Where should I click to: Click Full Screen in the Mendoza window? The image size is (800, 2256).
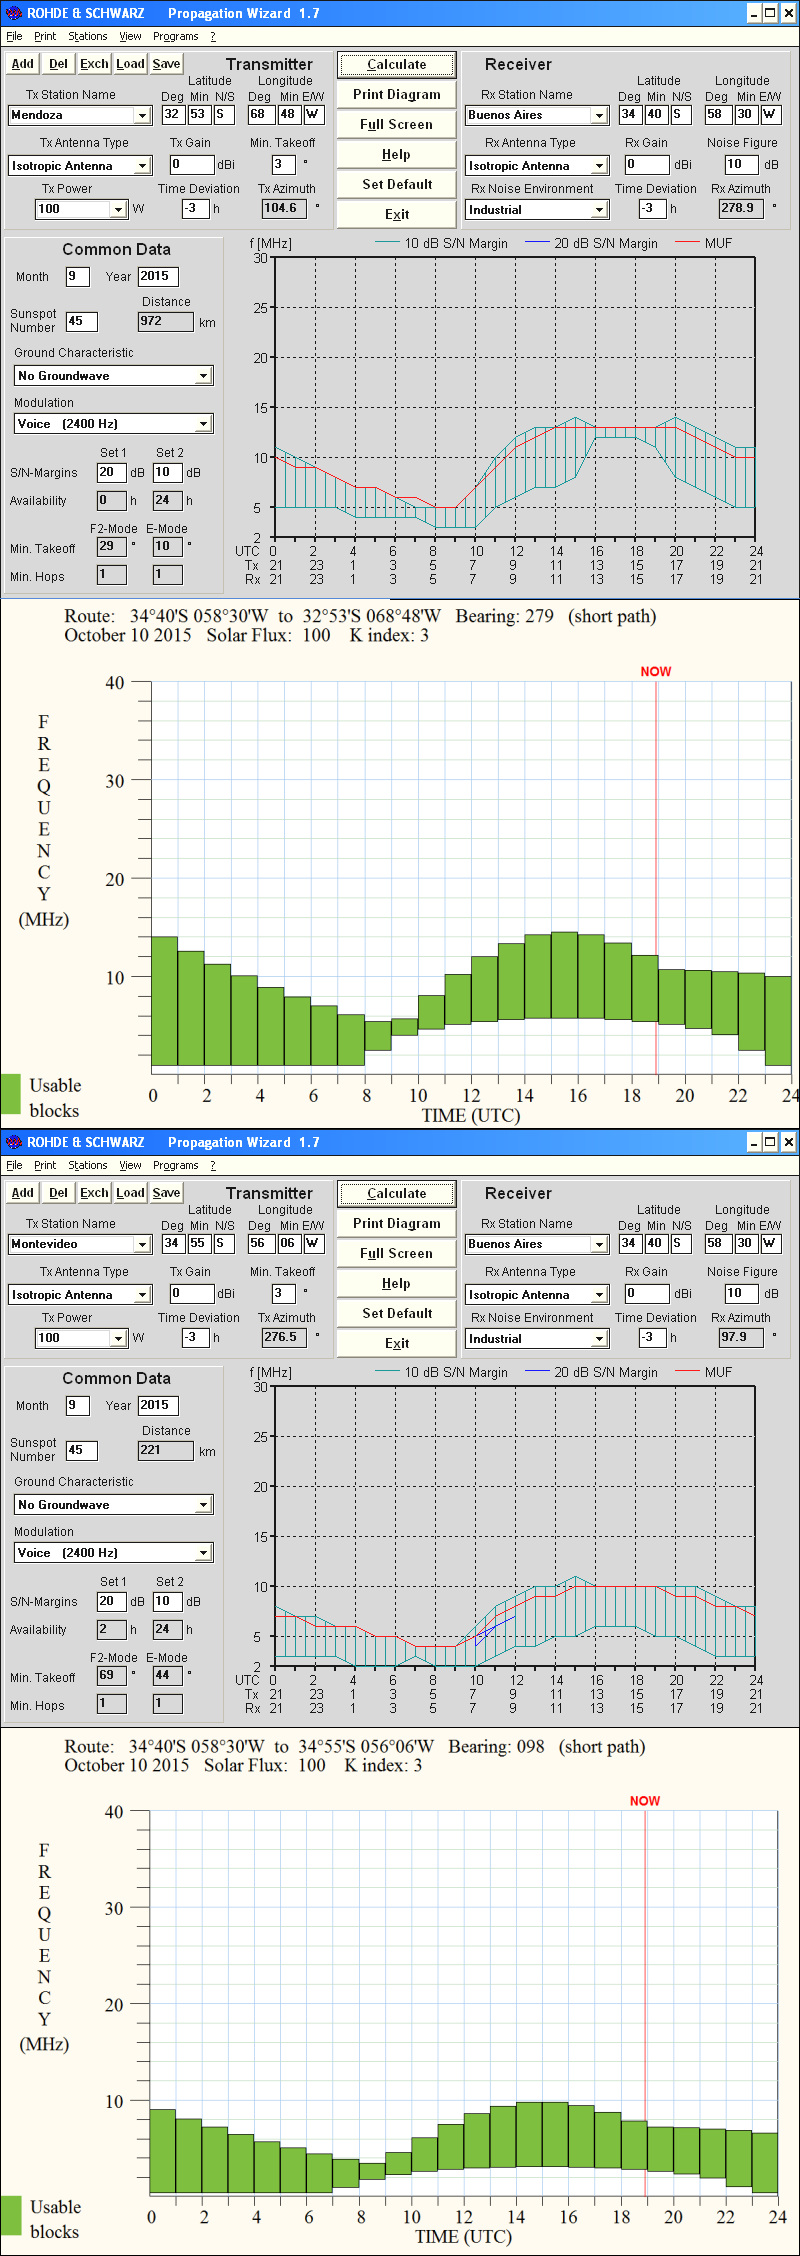[397, 124]
